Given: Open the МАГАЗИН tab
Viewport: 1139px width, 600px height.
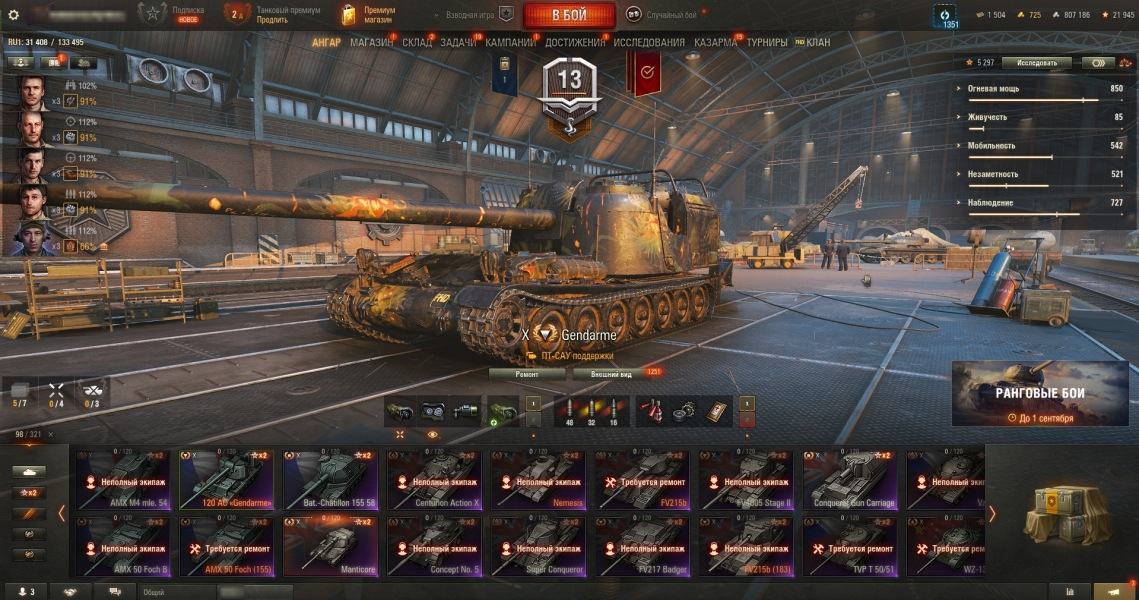Looking at the screenshot, I should point(371,42).
